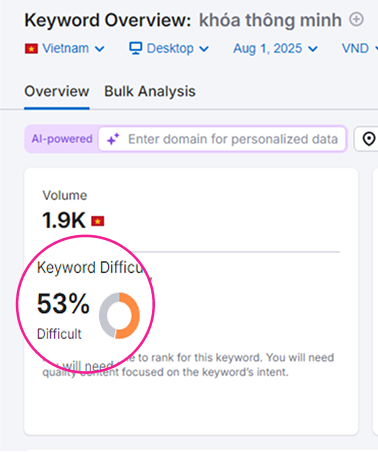This screenshot has height=452, width=378.
Task: Click the Volume label
Action: tap(65, 195)
